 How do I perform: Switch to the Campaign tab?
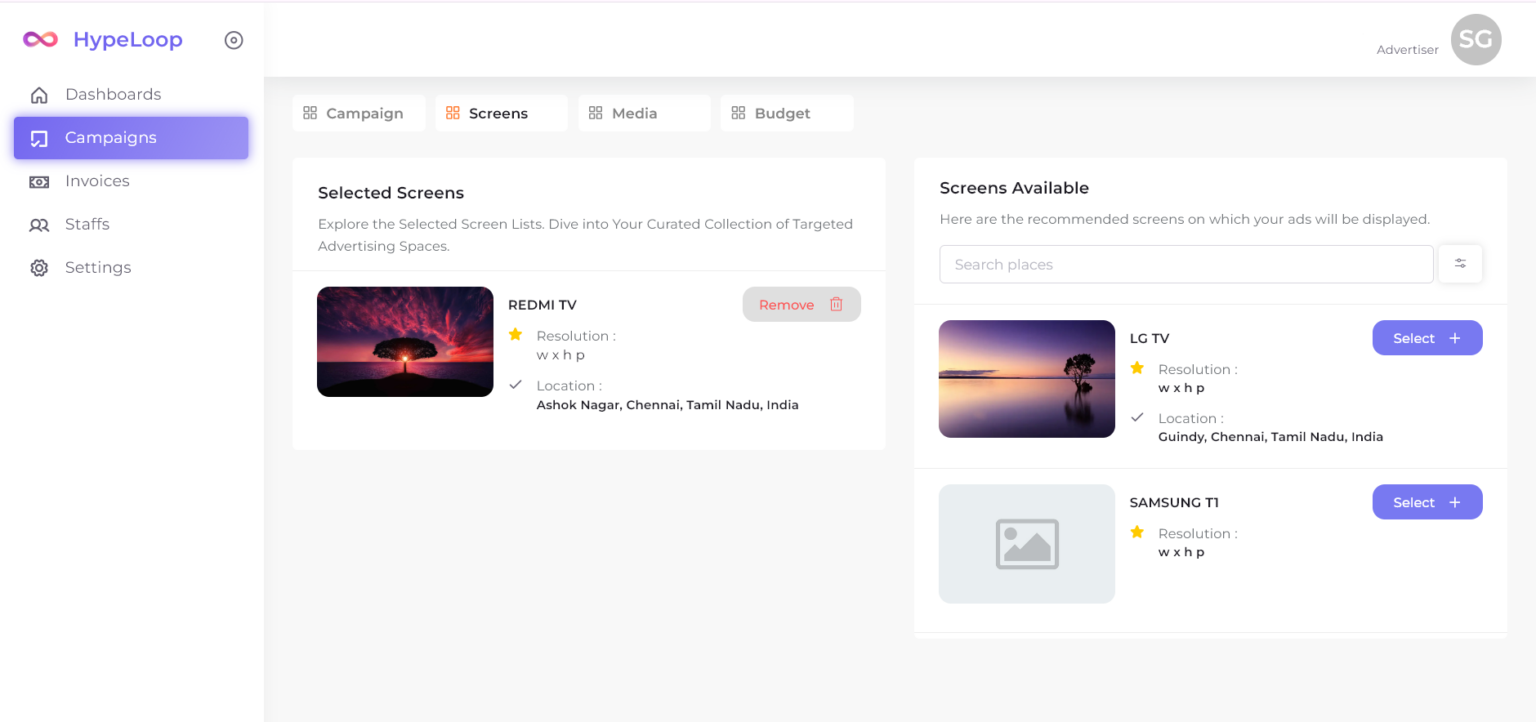(358, 113)
